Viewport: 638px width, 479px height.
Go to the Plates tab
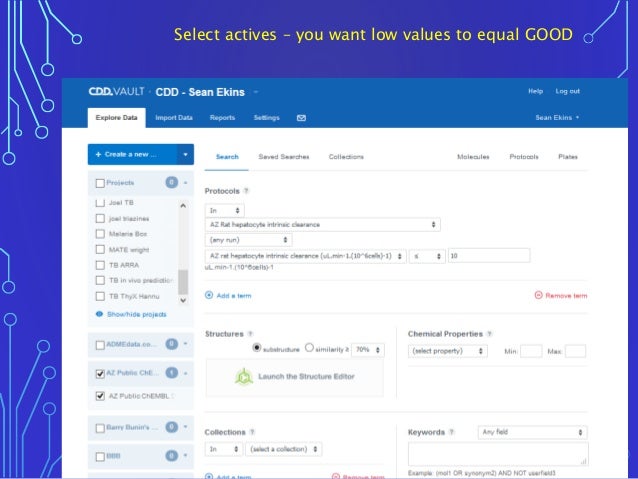tap(568, 157)
